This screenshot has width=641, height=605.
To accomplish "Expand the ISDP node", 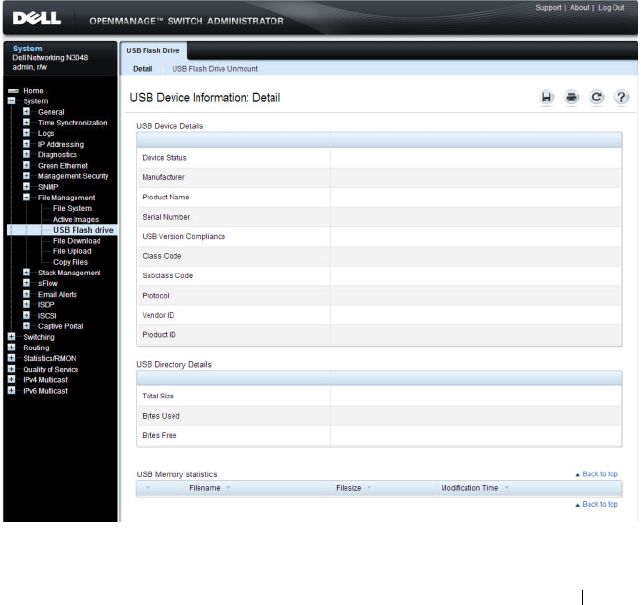I will (27, 305).
